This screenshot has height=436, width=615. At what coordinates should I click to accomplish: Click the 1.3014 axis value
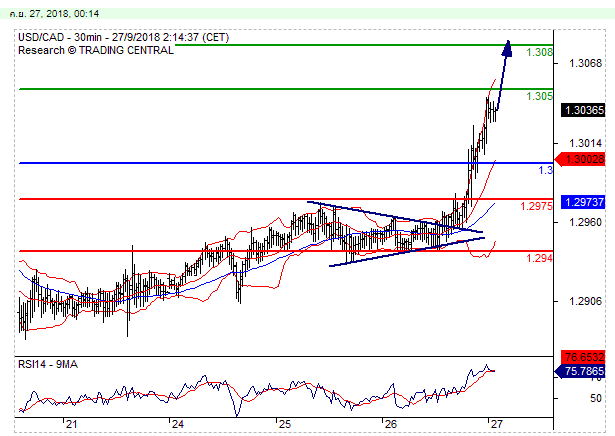click(585, 144)
